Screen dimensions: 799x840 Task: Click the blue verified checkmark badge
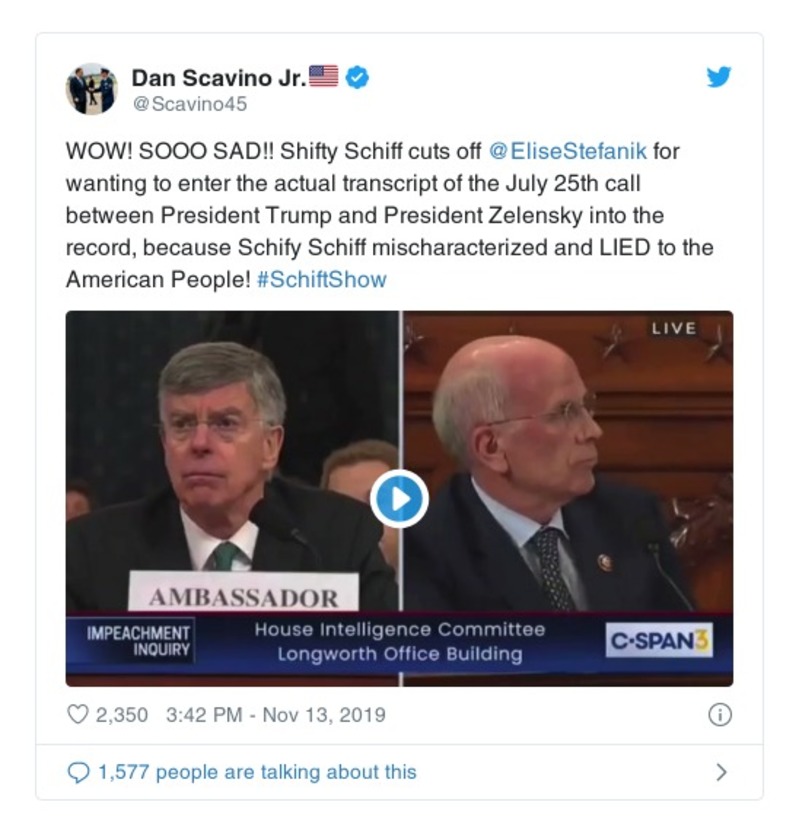tap(357, 78)
